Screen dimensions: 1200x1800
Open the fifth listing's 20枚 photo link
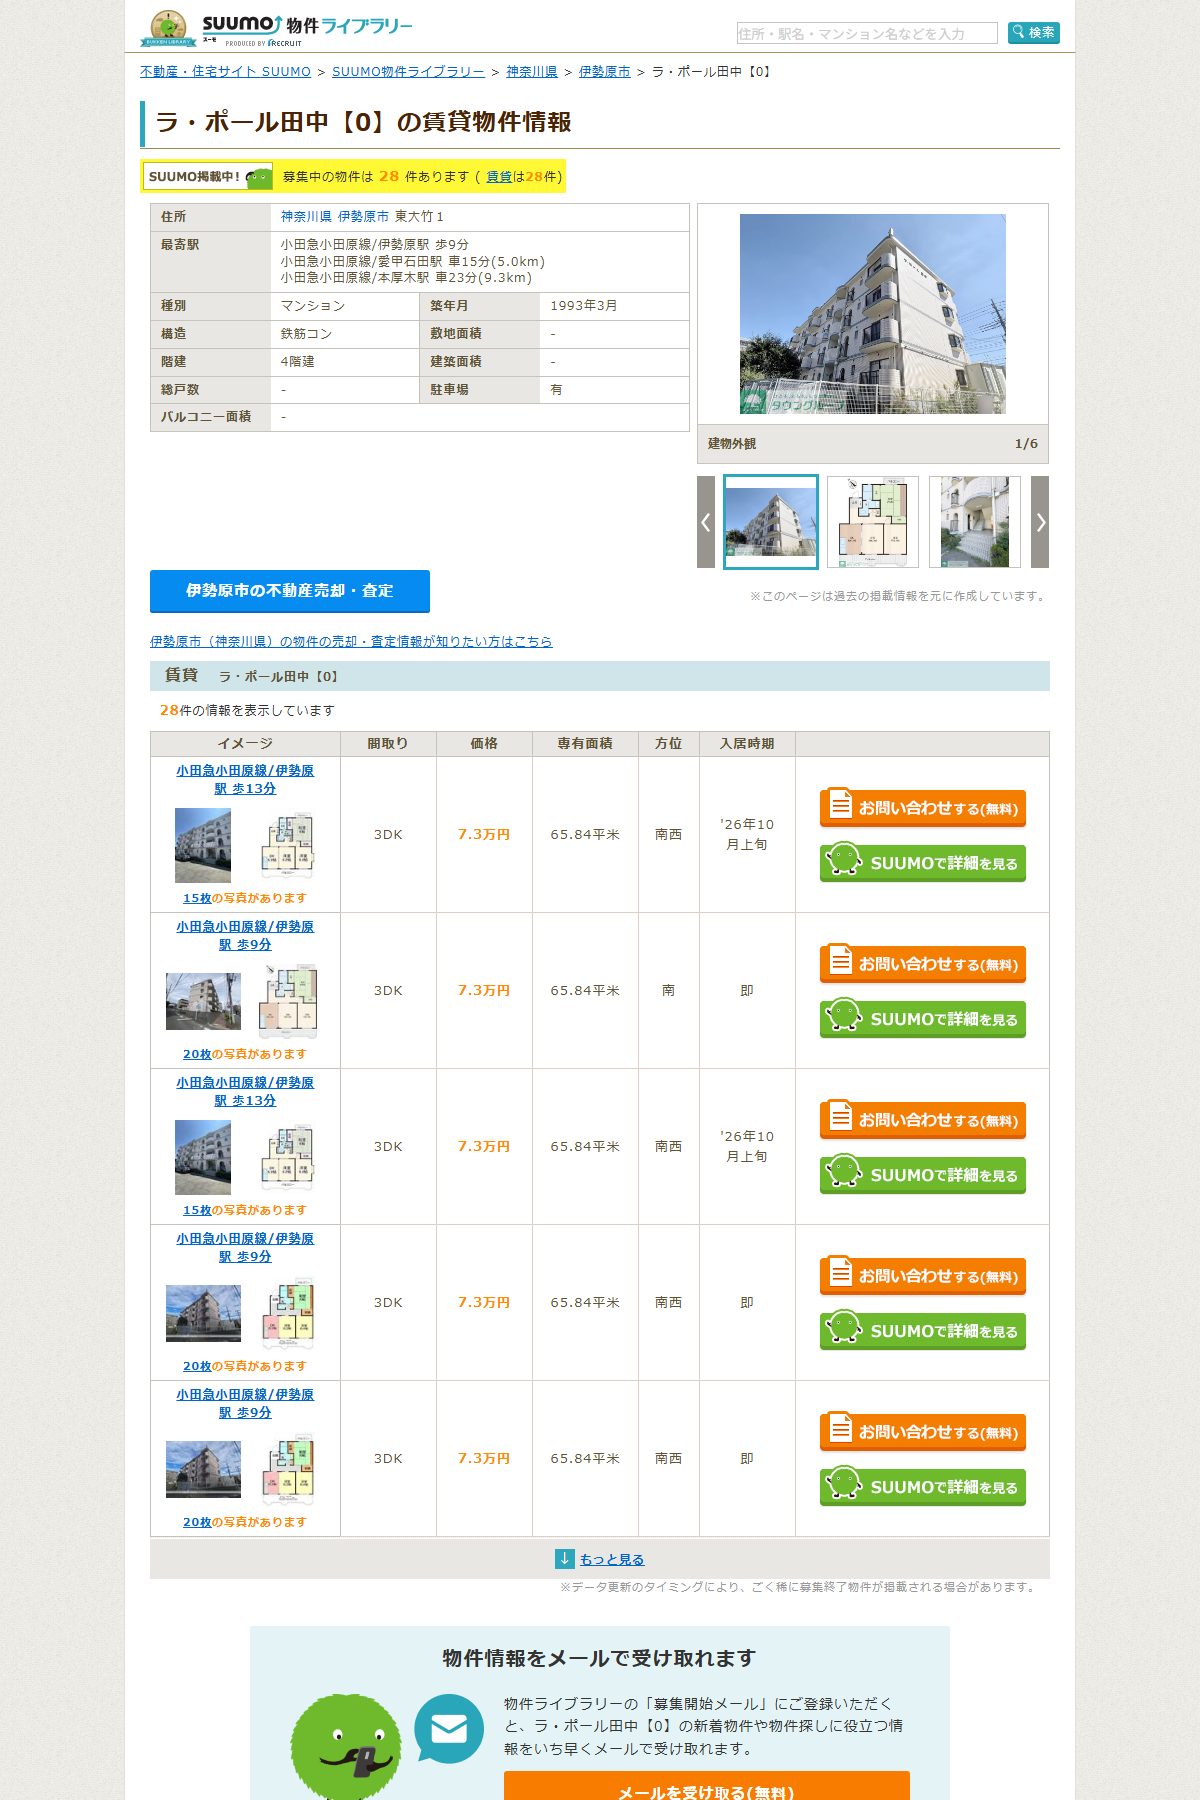tap(197, 1523)
